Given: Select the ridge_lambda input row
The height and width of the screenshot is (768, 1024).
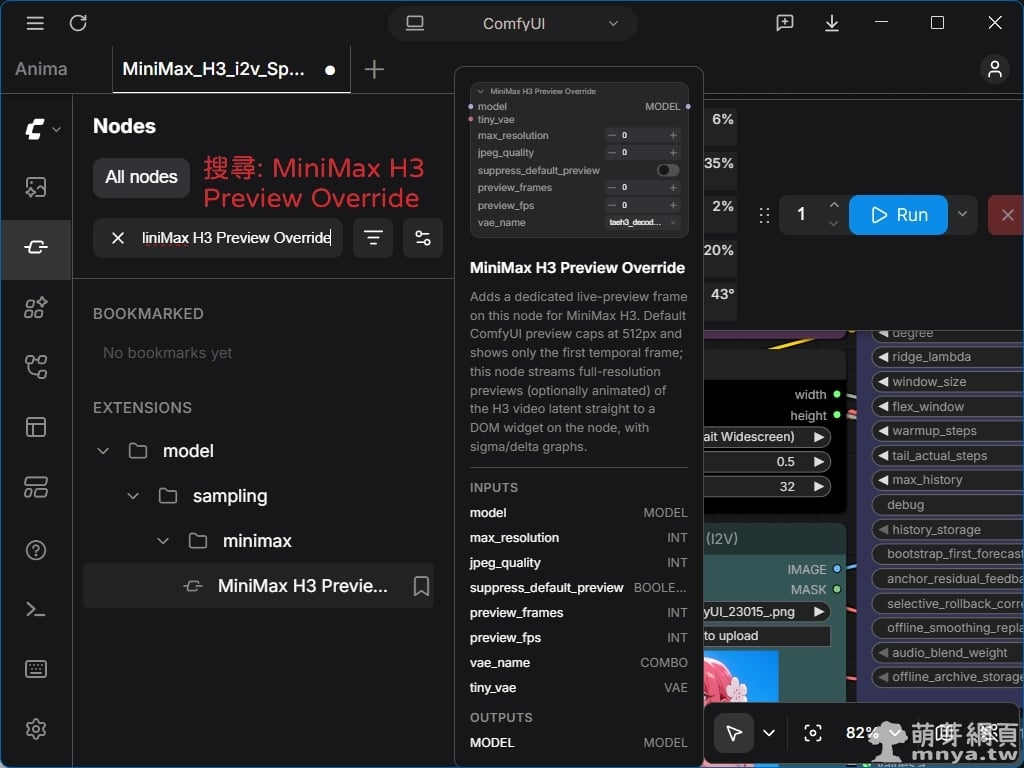Looking at the screenshot, I should 947,357.
